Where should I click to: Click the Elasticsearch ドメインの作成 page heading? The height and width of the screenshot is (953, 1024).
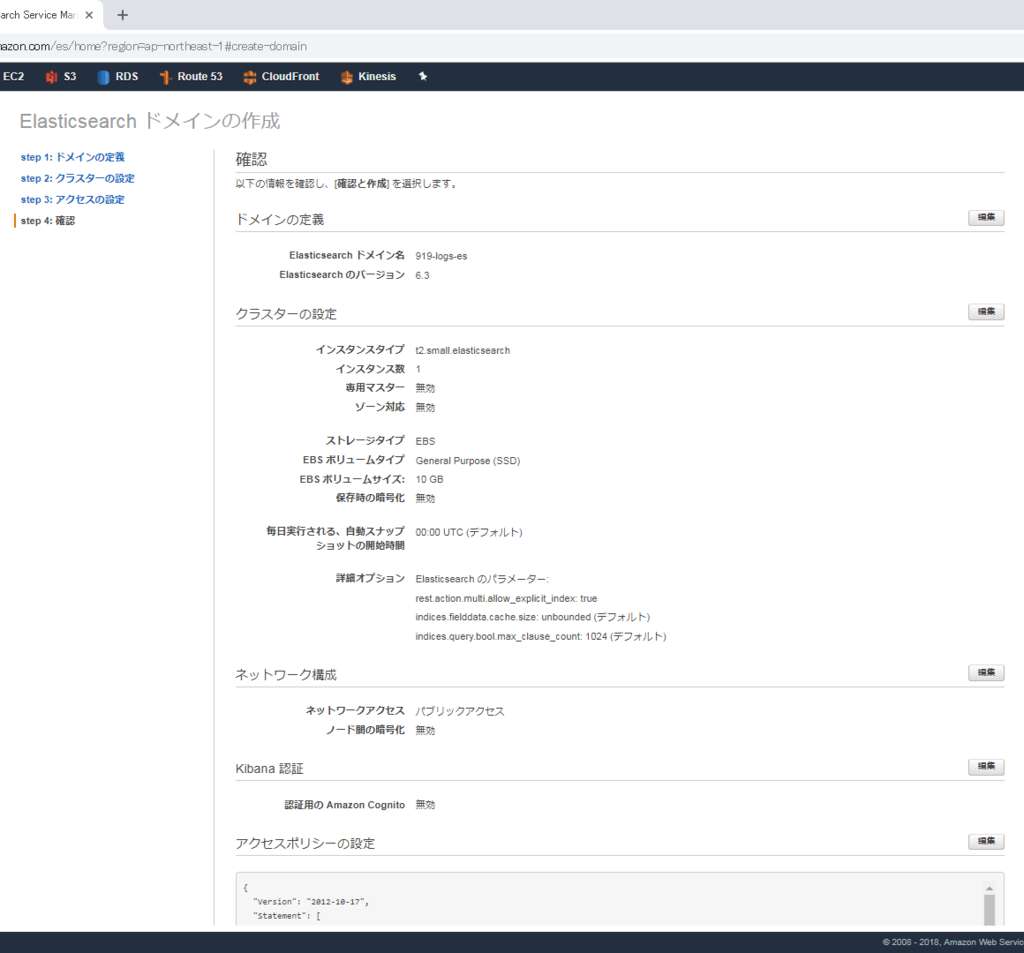coord(150,121)
